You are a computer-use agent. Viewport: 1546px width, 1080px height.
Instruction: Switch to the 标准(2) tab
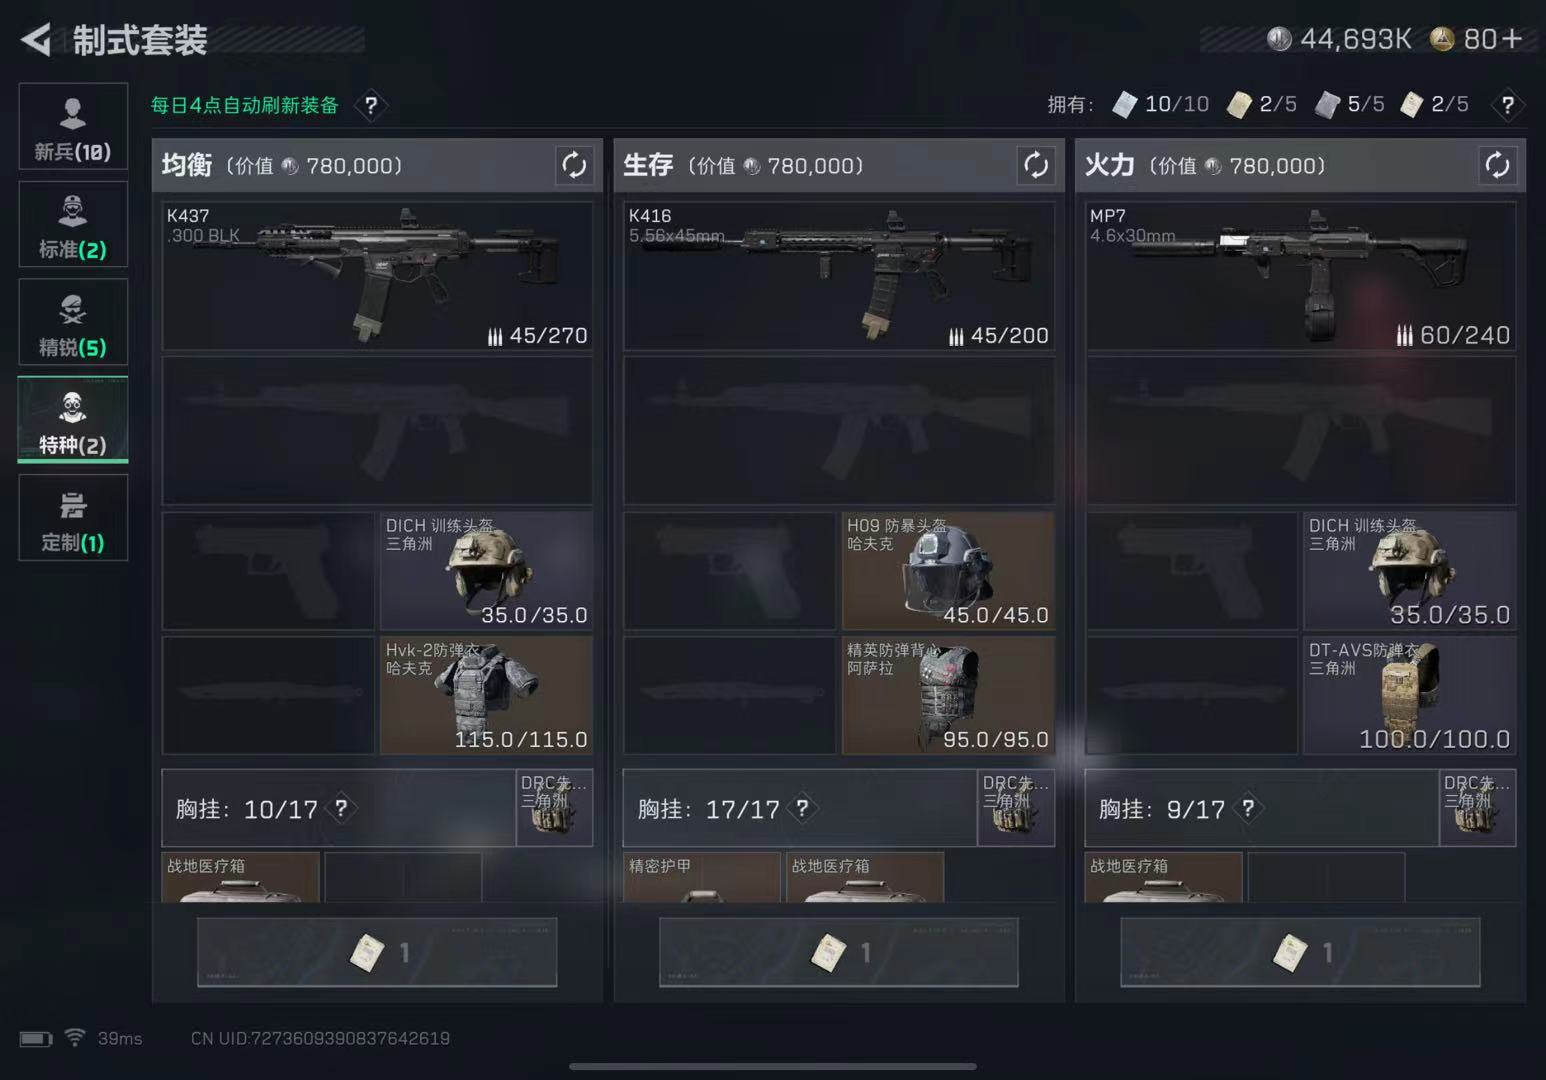point(73,224)
